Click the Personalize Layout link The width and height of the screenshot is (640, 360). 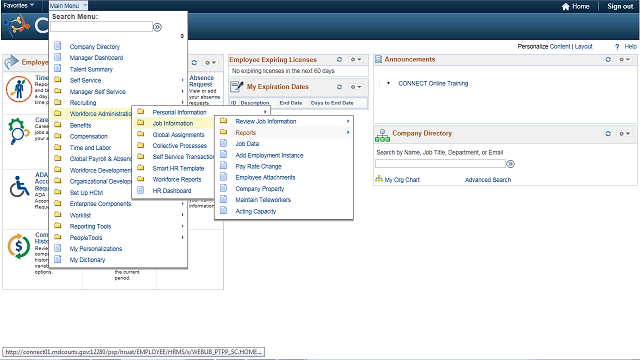pos(583,47)
